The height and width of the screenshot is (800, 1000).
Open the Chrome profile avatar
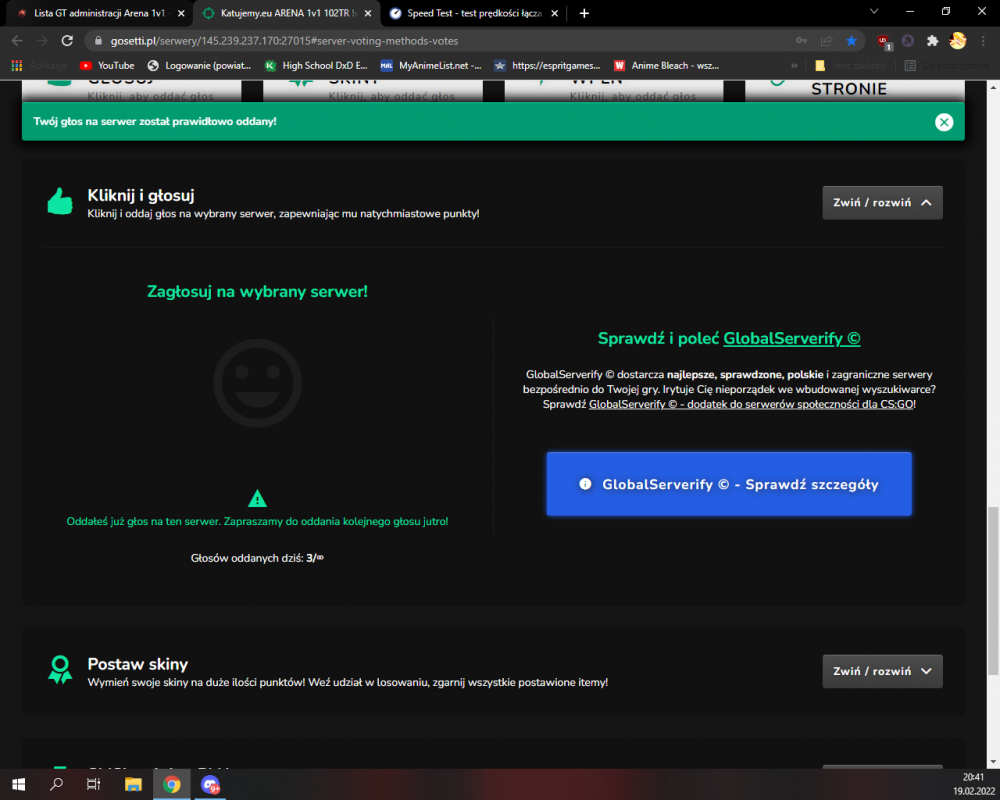[x=957, y=41]
